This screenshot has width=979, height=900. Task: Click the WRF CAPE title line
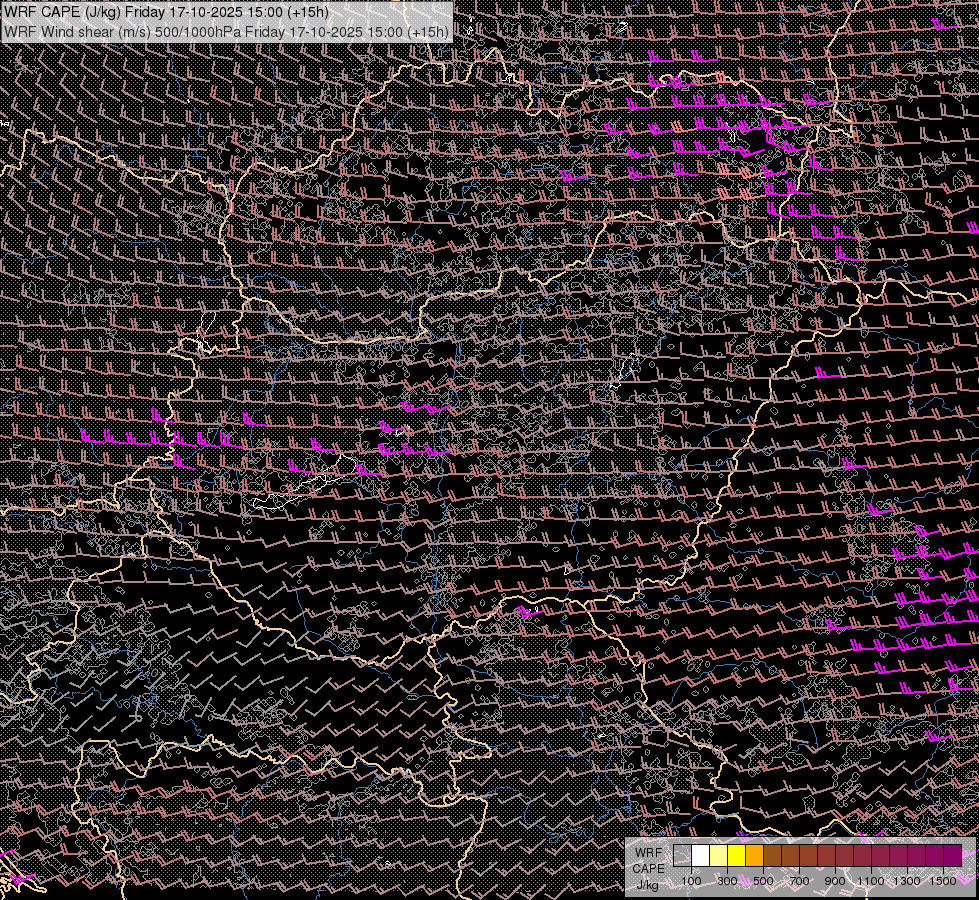coord(167,12)
